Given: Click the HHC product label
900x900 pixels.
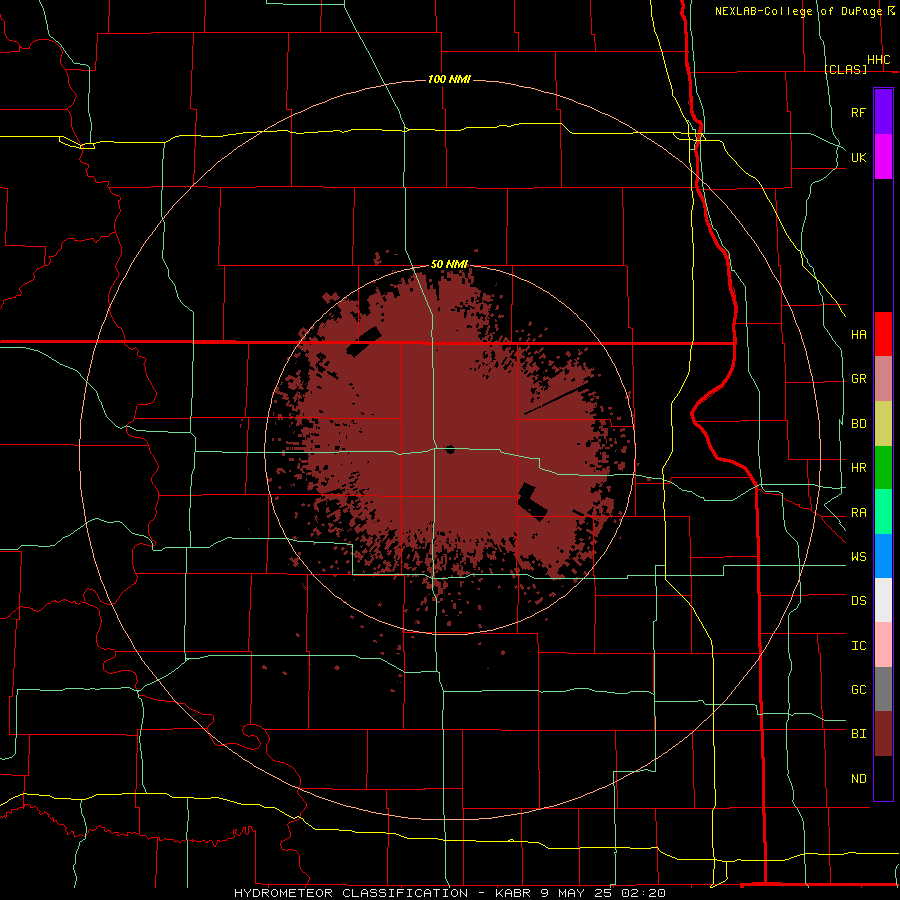Looking at the screenshot, I should pos(878,60).
